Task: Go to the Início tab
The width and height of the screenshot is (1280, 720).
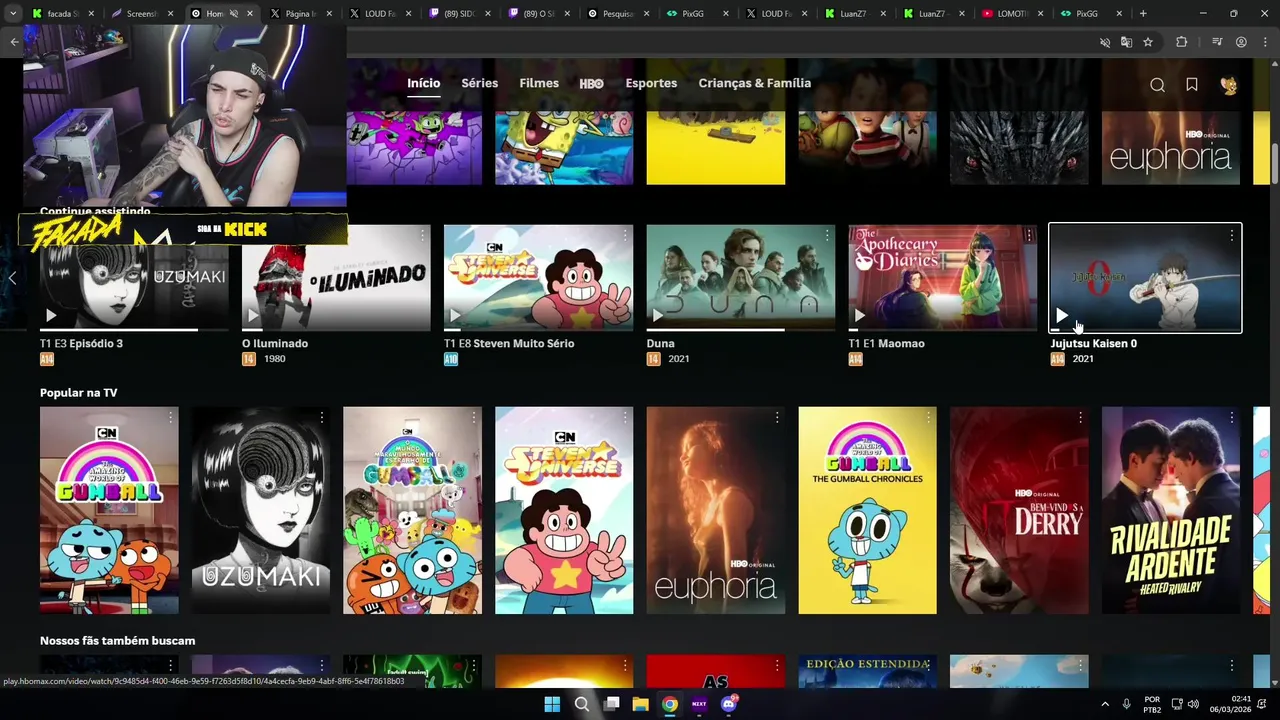Action: pos(423,83)
